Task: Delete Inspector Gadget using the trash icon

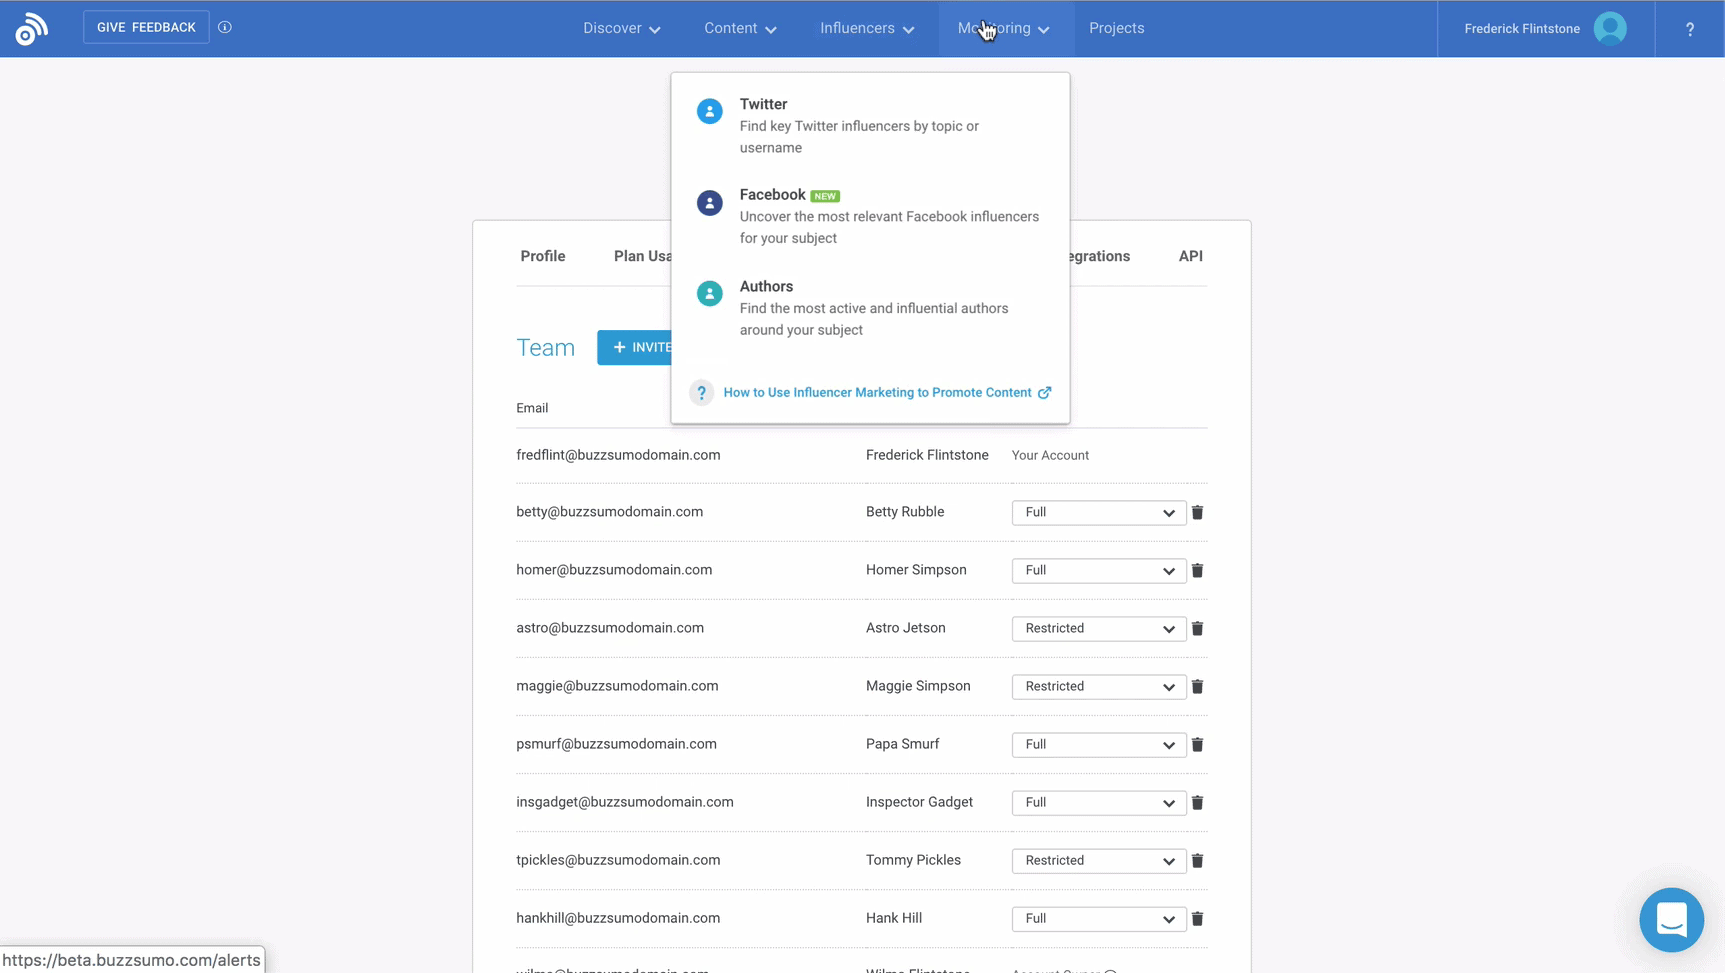Action: [1197, 802]
